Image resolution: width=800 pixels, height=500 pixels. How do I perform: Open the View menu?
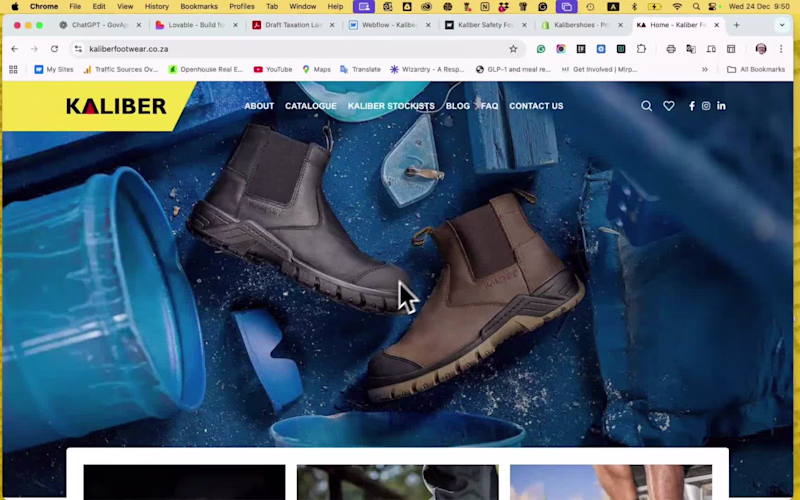pos(125,7)
